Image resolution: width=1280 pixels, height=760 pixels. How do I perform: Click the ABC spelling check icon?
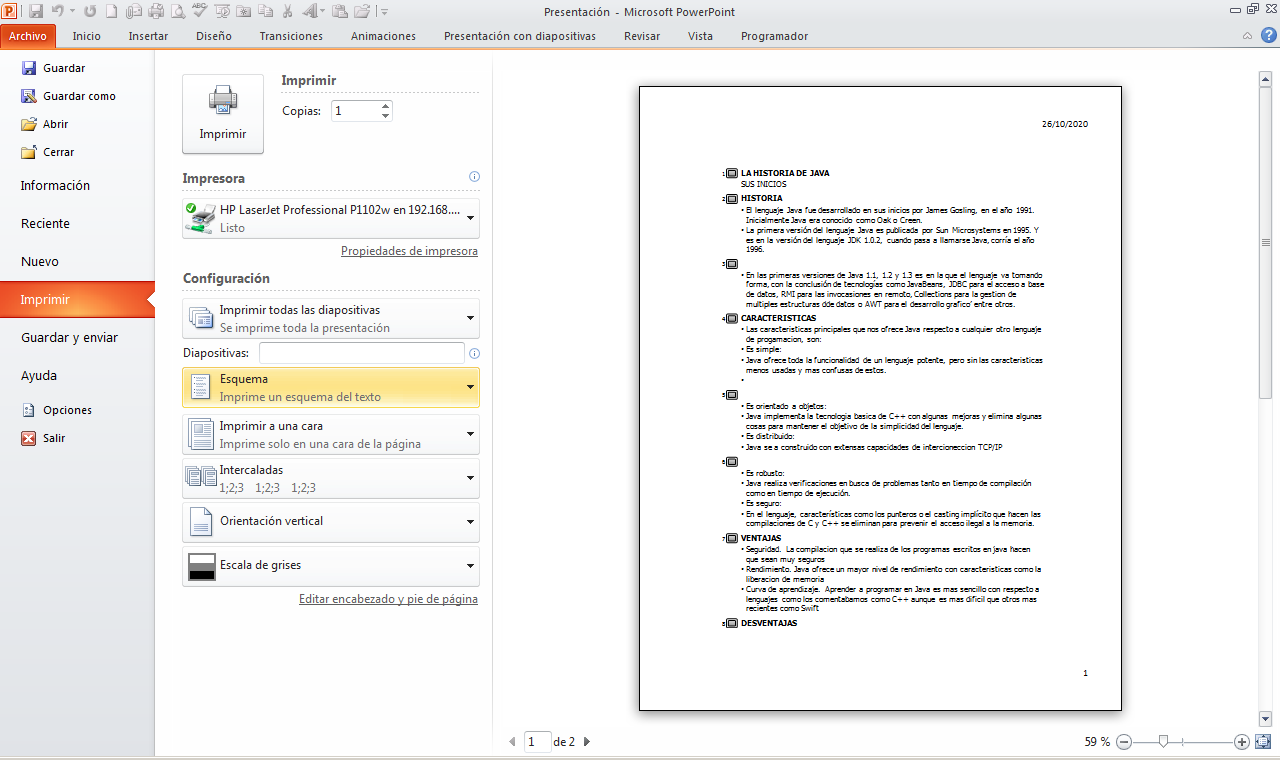[199, 12]
